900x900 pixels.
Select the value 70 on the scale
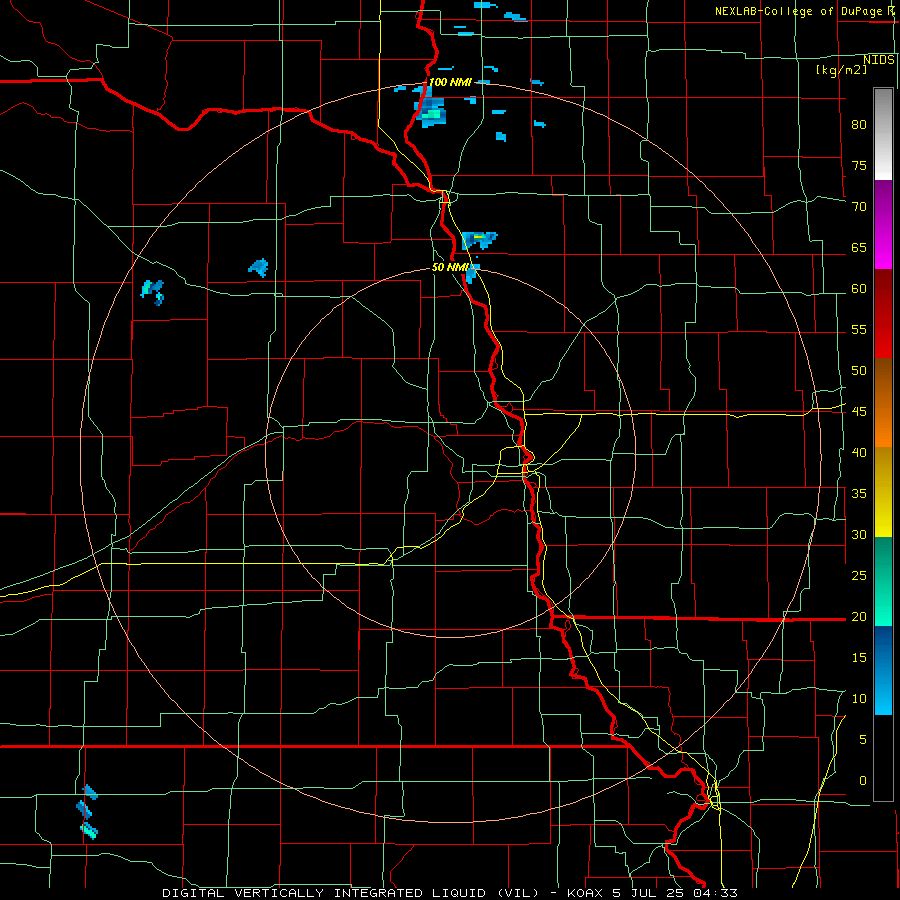[x=859, y=207]
